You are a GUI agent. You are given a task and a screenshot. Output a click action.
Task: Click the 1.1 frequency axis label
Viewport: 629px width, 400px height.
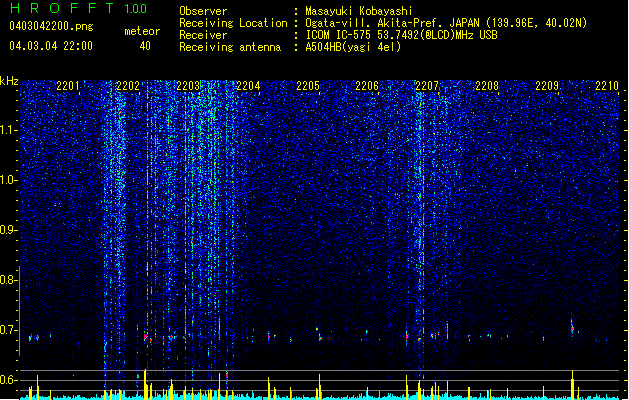[9, 130]
